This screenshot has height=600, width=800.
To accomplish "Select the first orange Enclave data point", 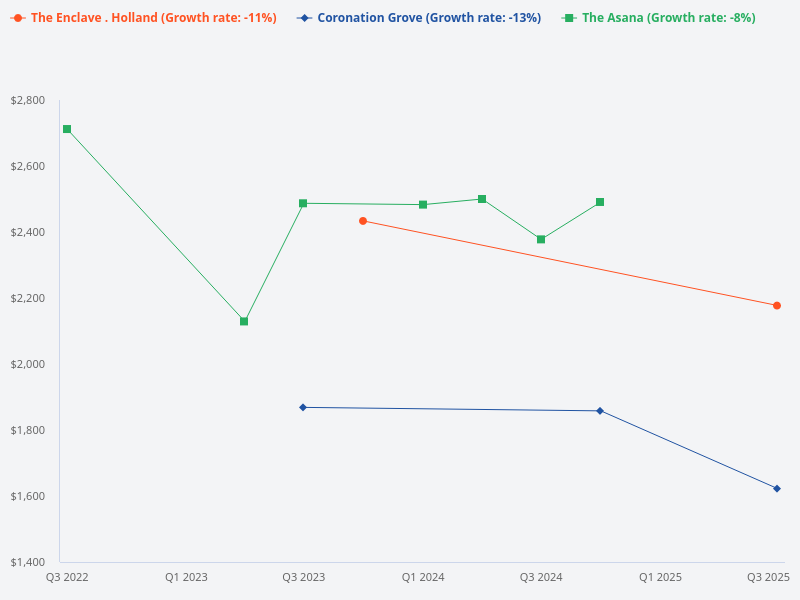I will (x=363, y=221).
